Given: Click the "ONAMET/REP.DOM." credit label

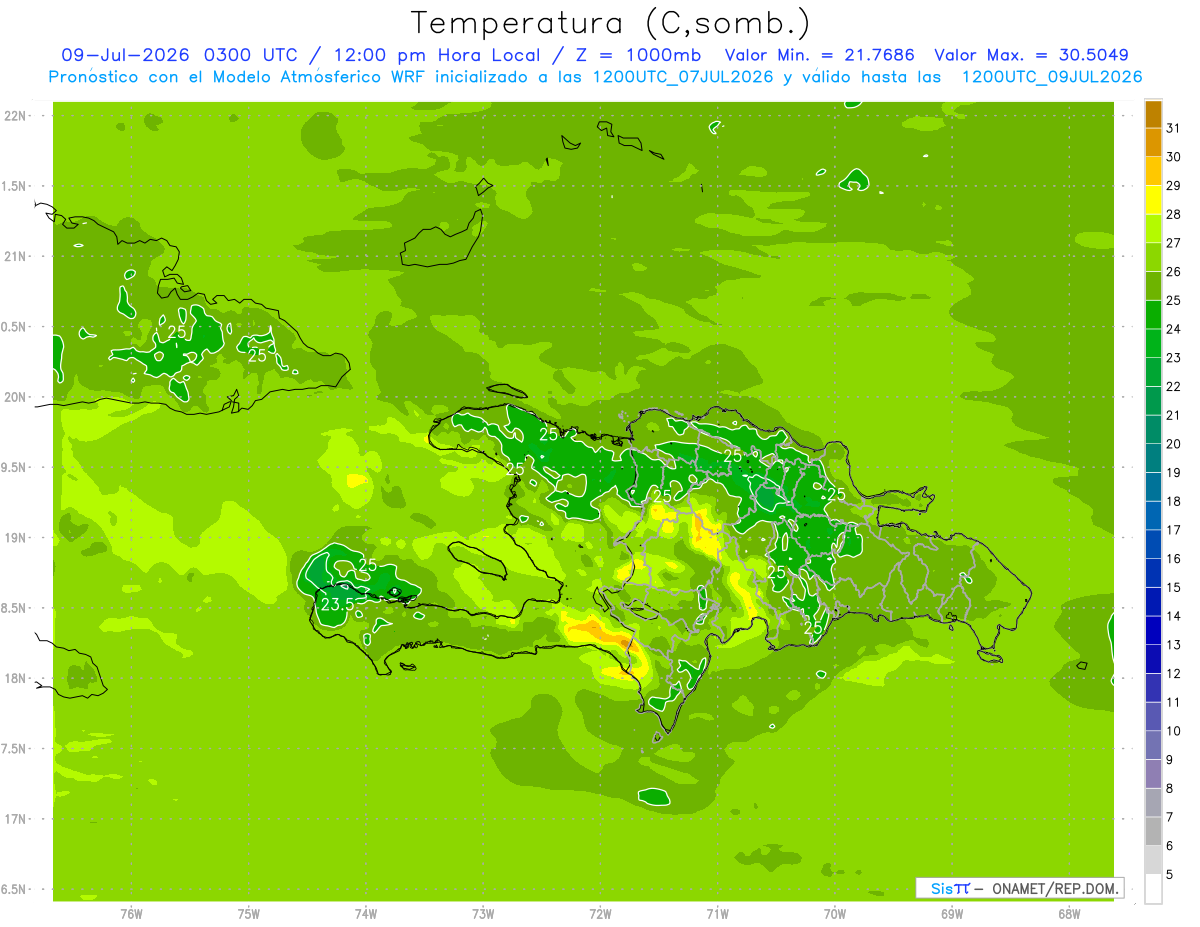Looking at the screenshot, I should pos(1055,888).
